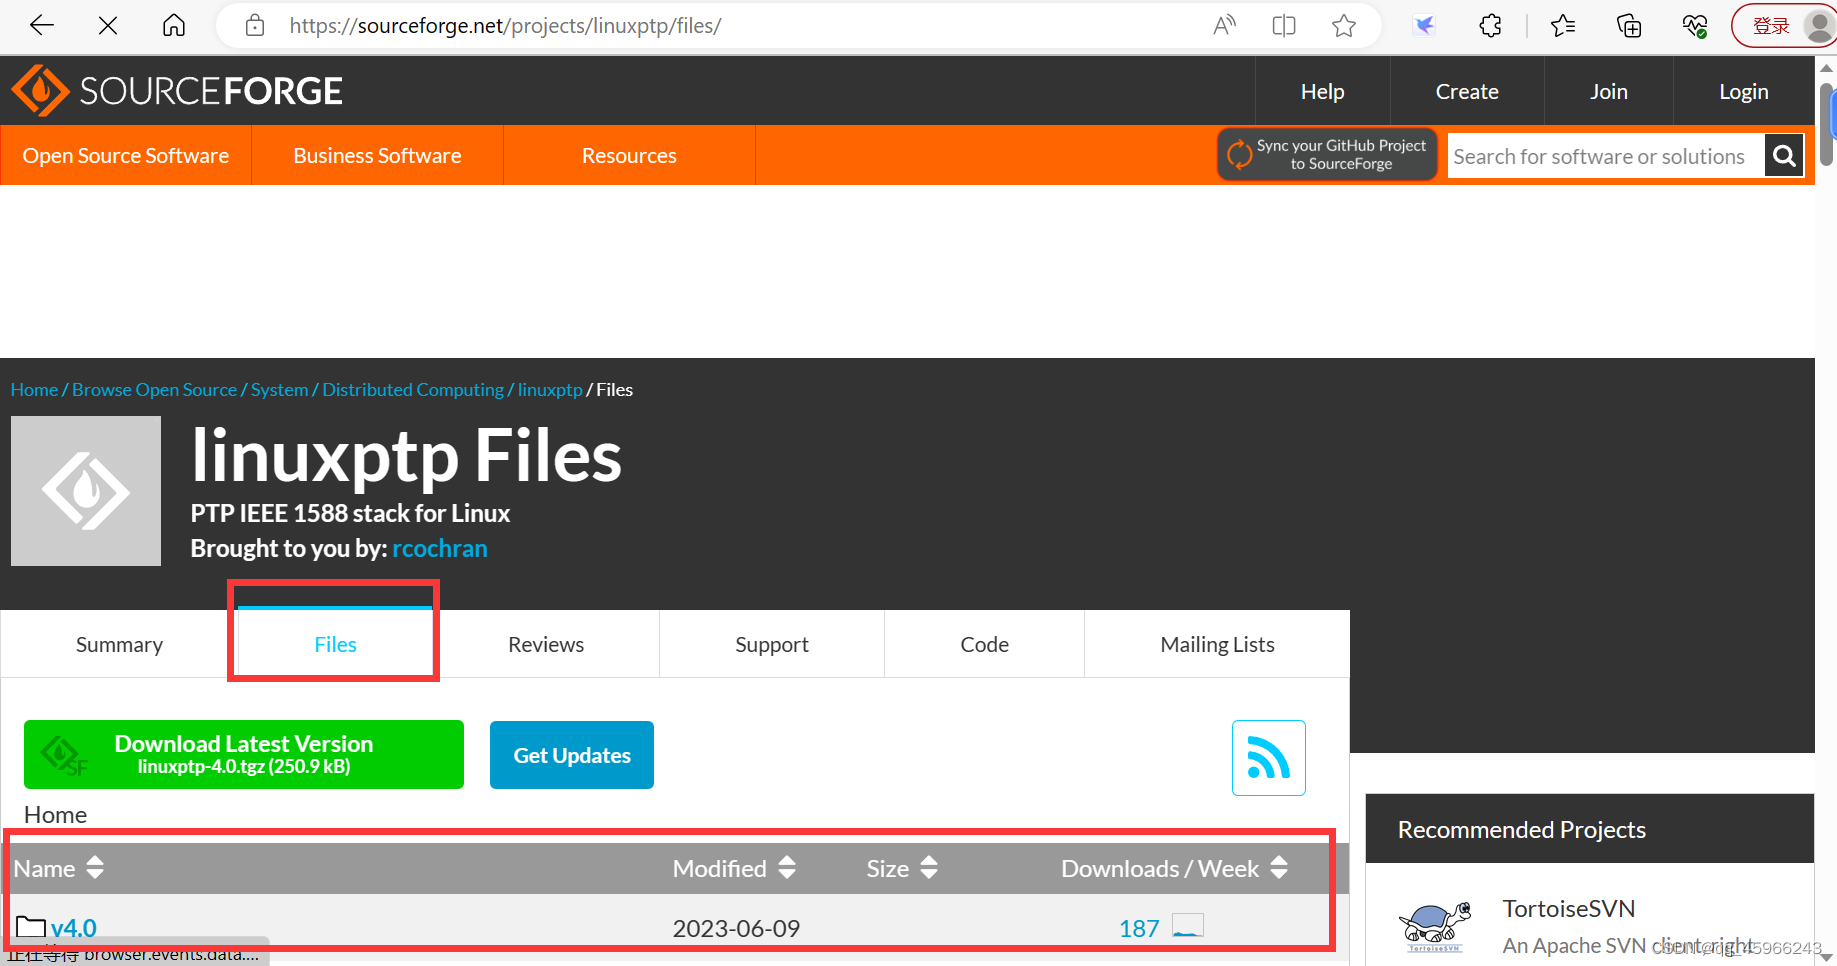Open the Create menu item
This screenshot has width=1837, height=966.
pos(1467,91)
